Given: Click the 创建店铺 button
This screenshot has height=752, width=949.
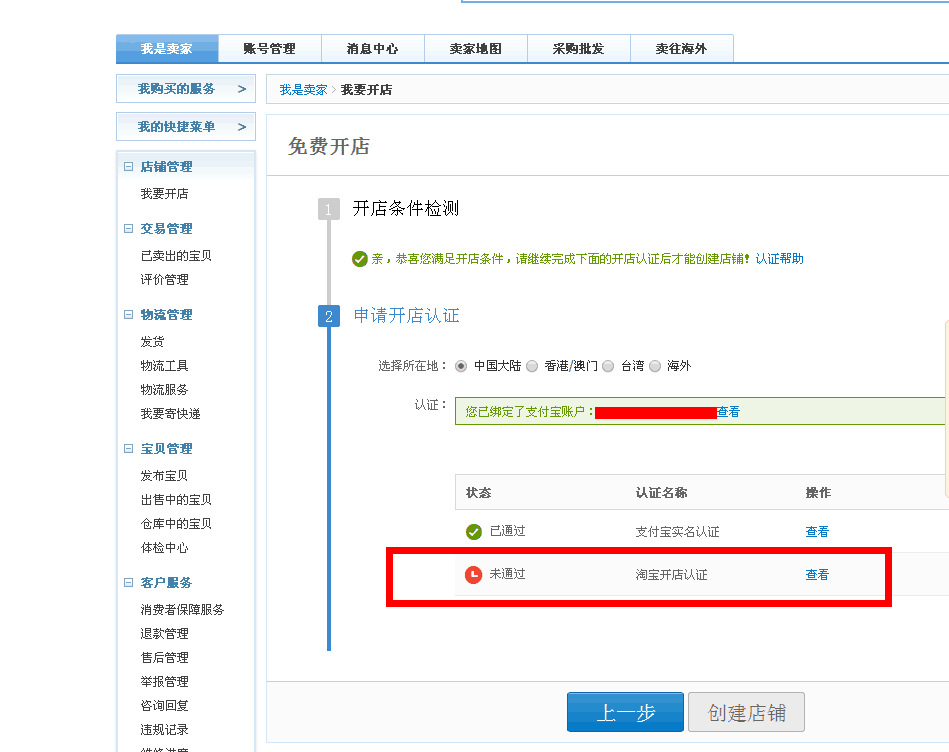Looking at the screenshot, I should click(x=750, y=712).
